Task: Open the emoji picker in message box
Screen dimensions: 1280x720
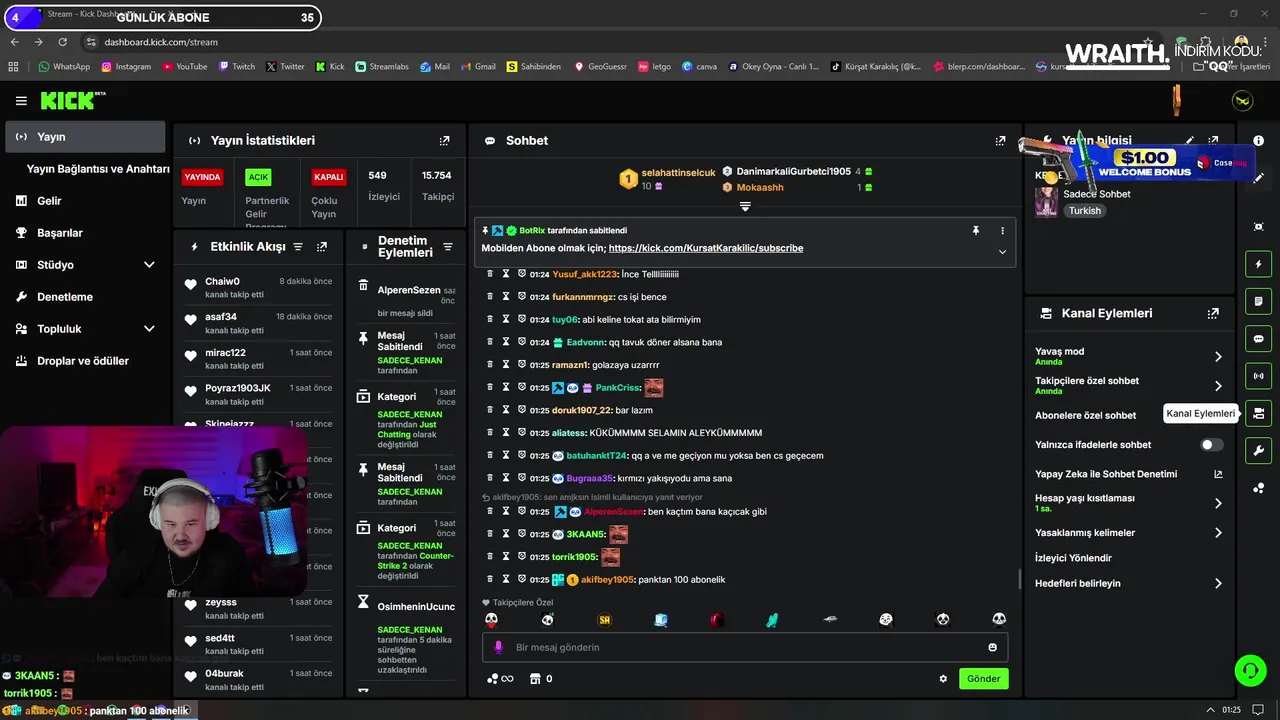Action: (x=993, y=647)
